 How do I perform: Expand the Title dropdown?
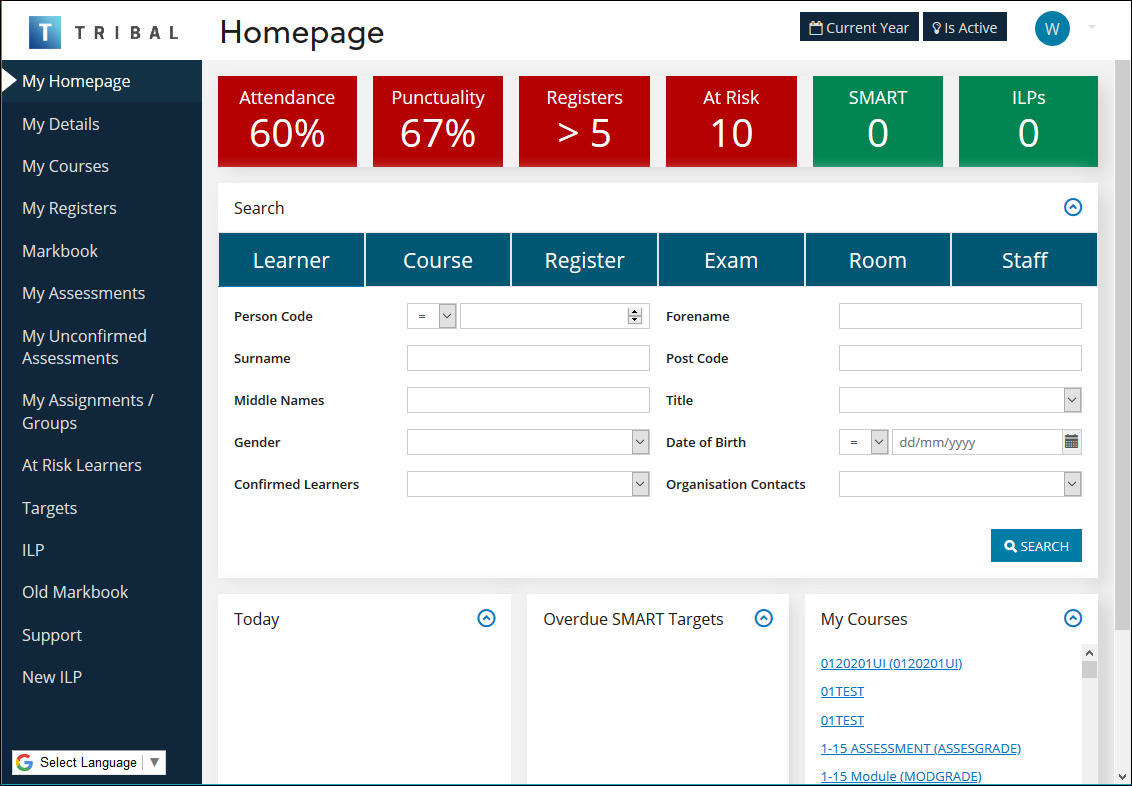coord(960,400)
